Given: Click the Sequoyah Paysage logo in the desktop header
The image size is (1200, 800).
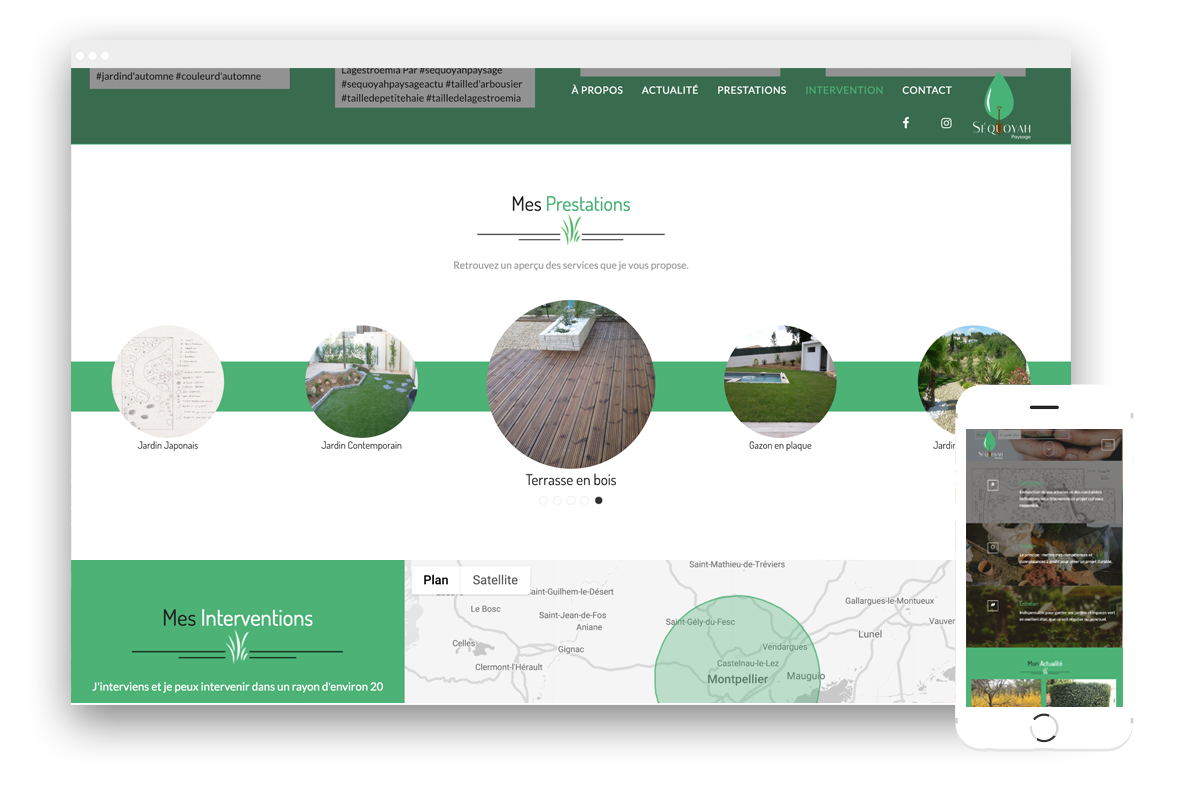Looking at the screenshot, I should (1002, 106).
